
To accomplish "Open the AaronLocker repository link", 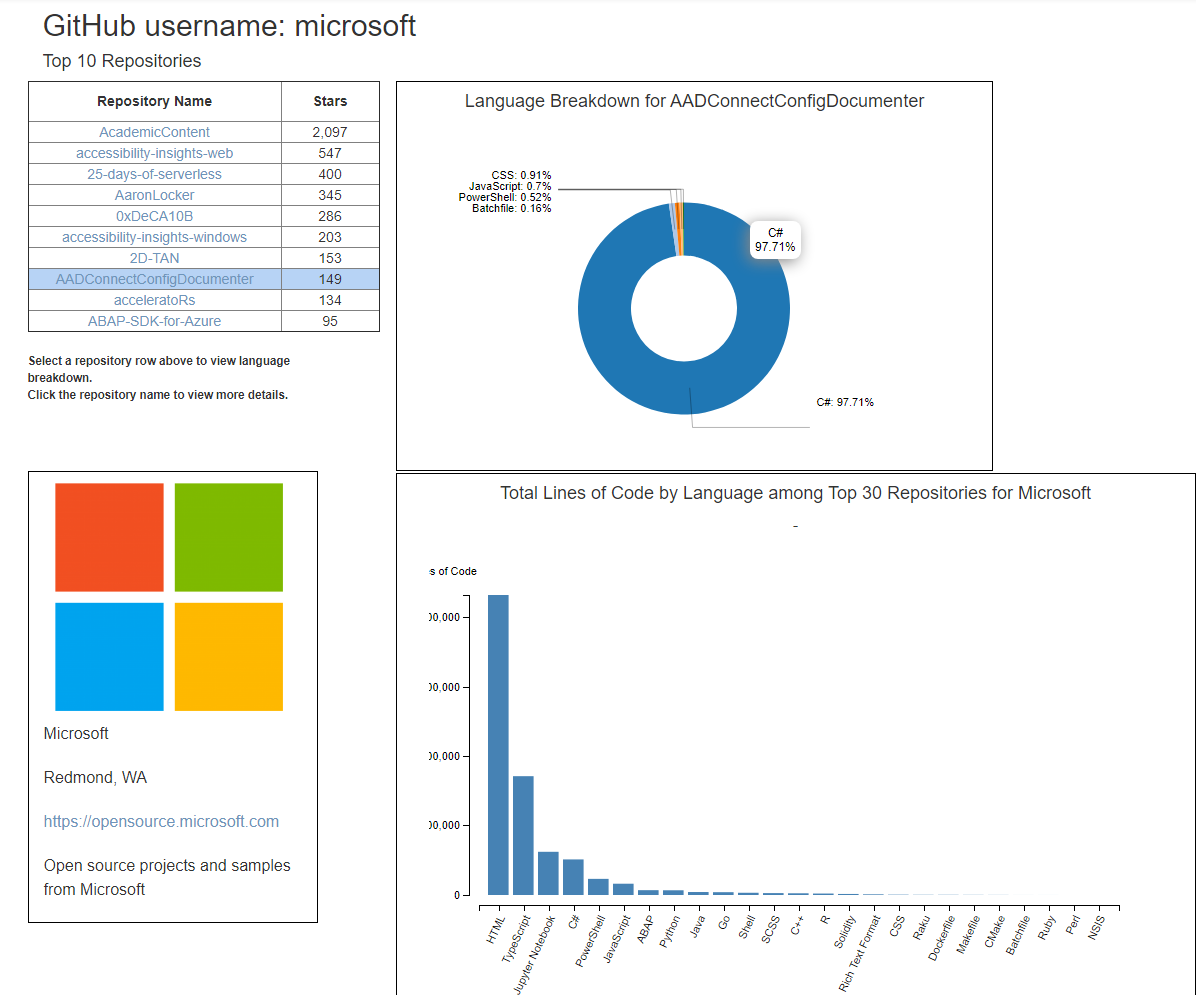I will (154, 195).
